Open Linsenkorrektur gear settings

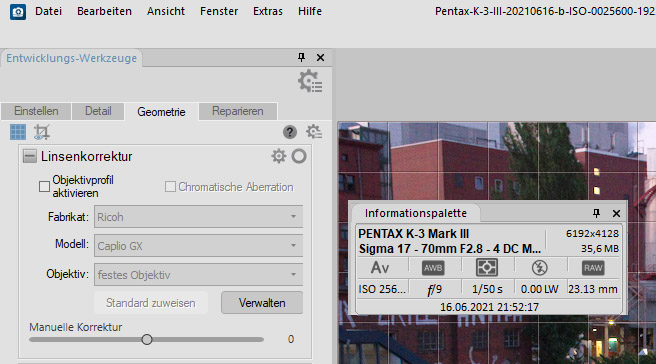tap(279, 156)
